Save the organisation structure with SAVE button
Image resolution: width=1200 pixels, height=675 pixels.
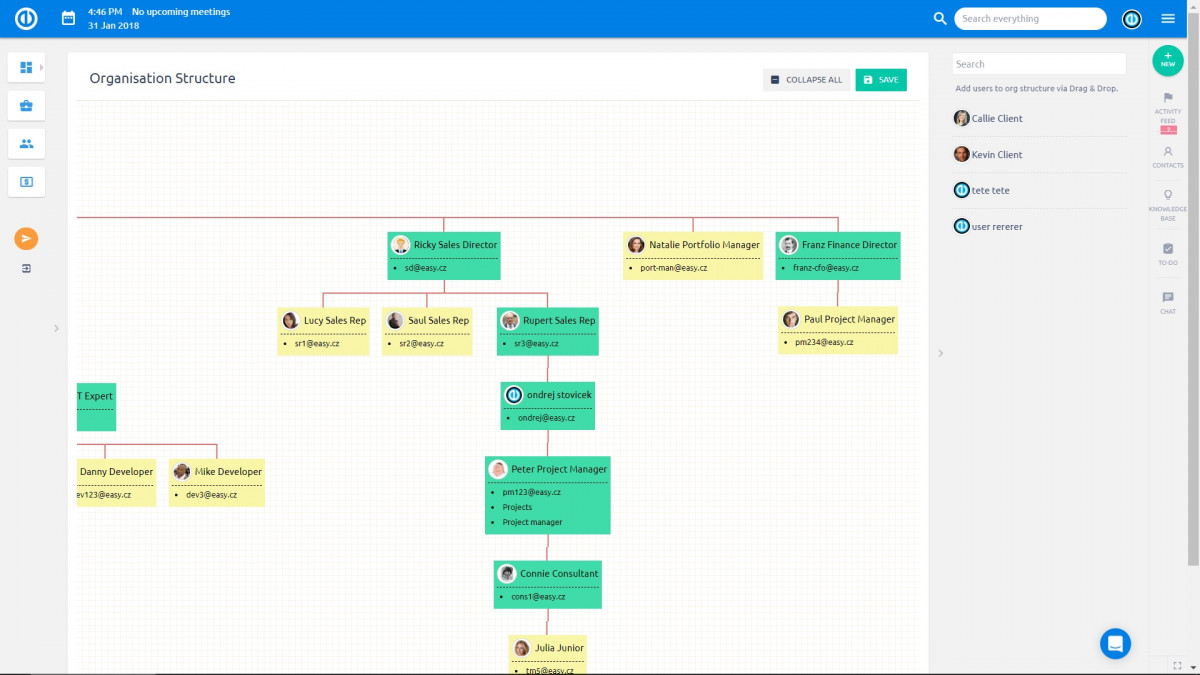(881, 79)
